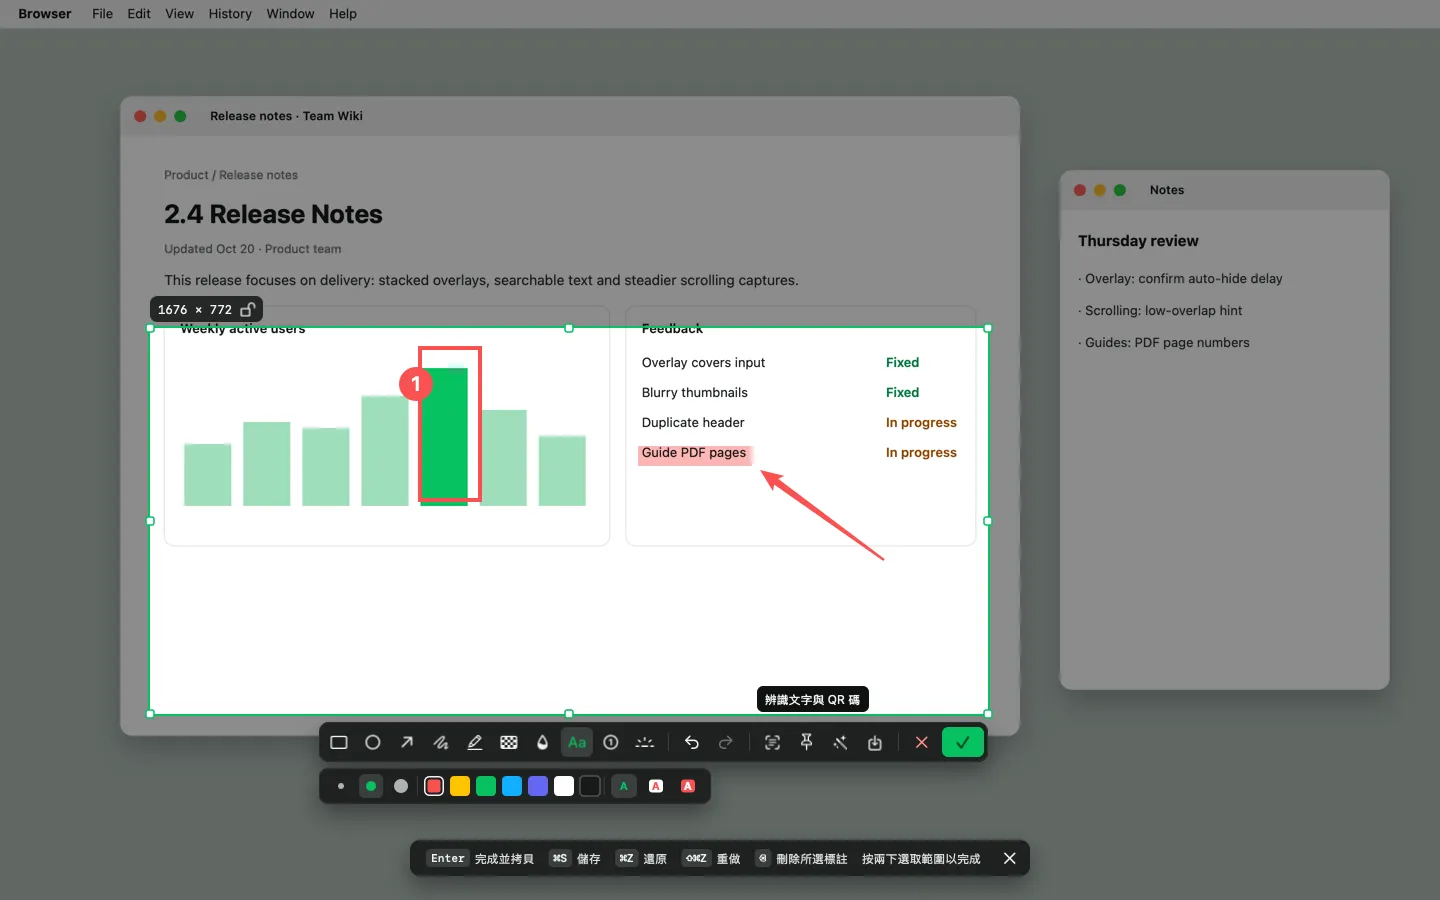Redo the undone annotation
1440x900 pixels.
pyautogui.click(x=726, y=743)
